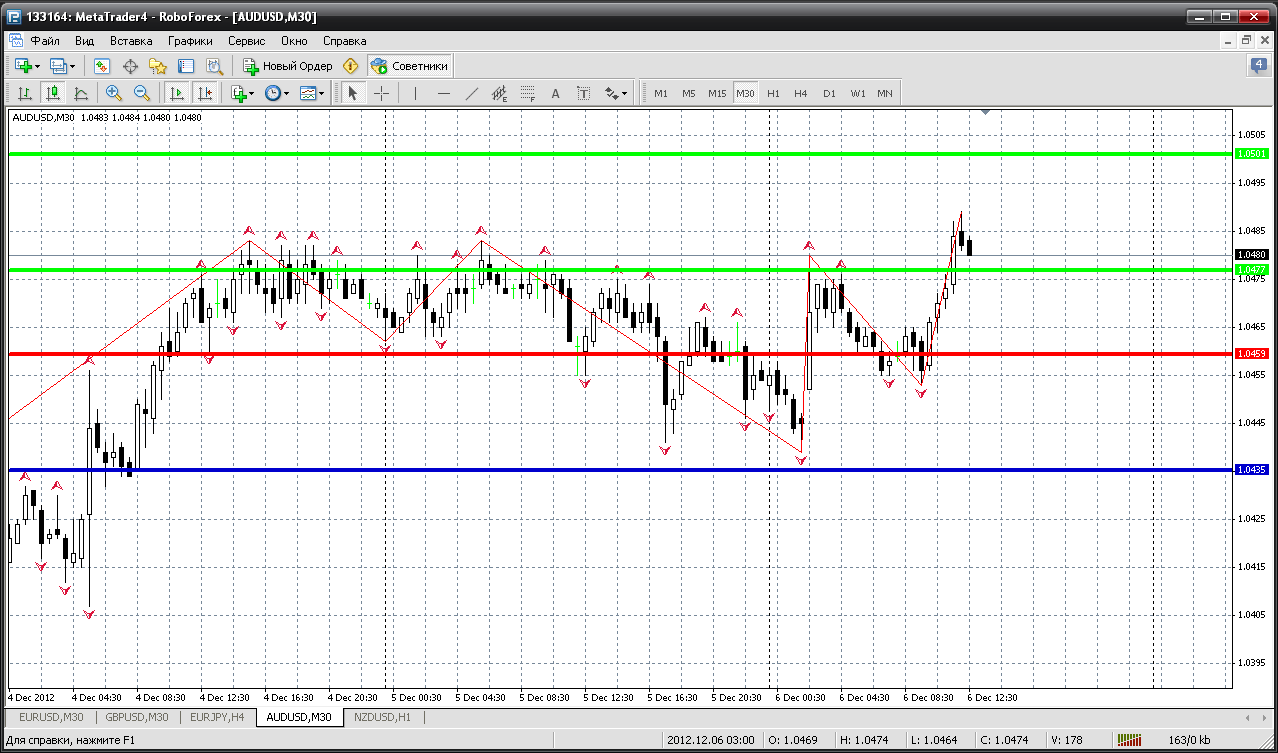Open the Arrows objects dropdown
This screenshot has height=753, width=1278.
coord(616,93)
